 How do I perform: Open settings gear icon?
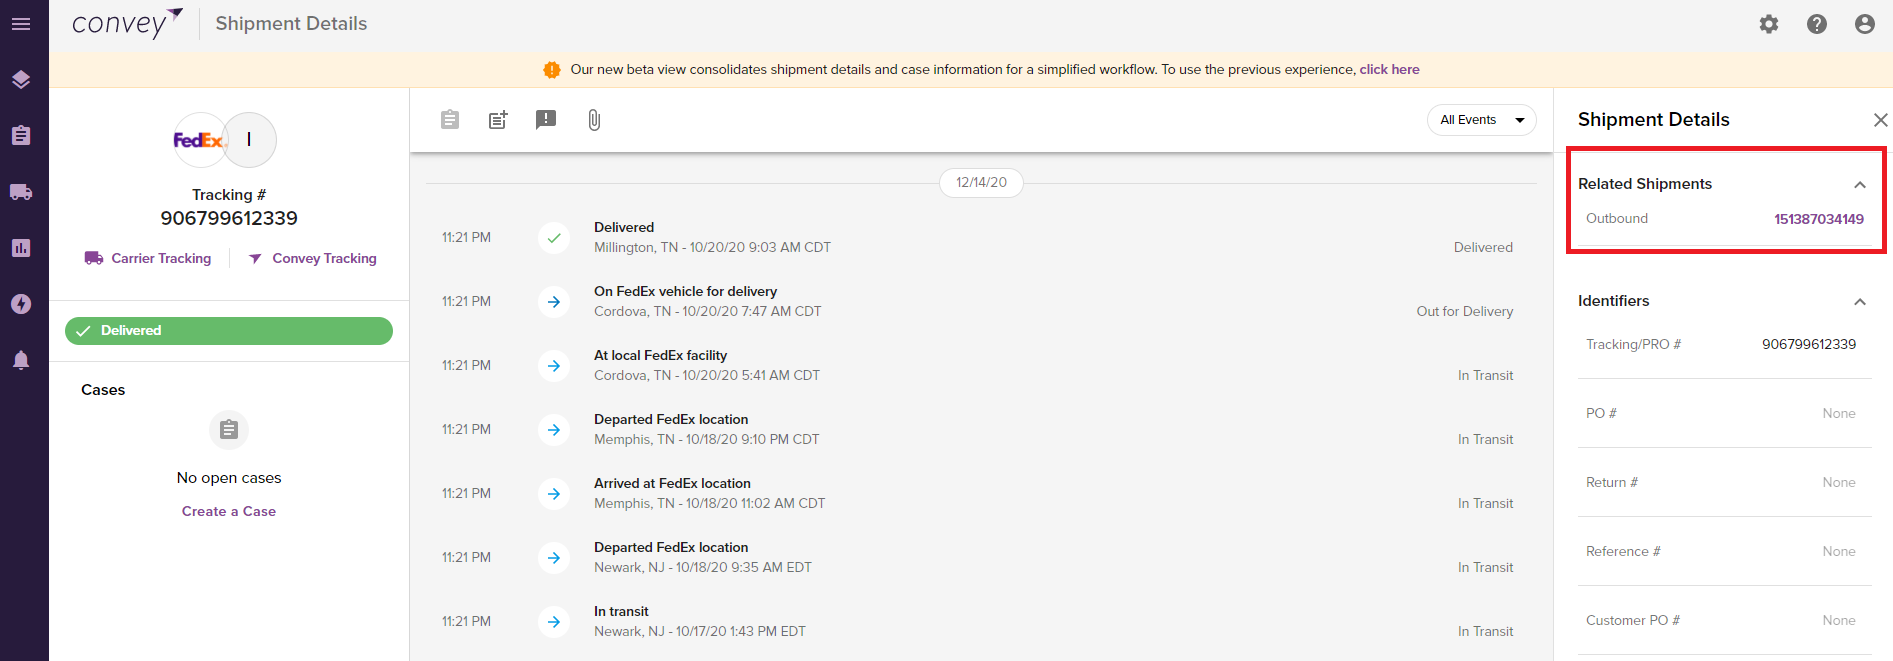[1769, 24]
